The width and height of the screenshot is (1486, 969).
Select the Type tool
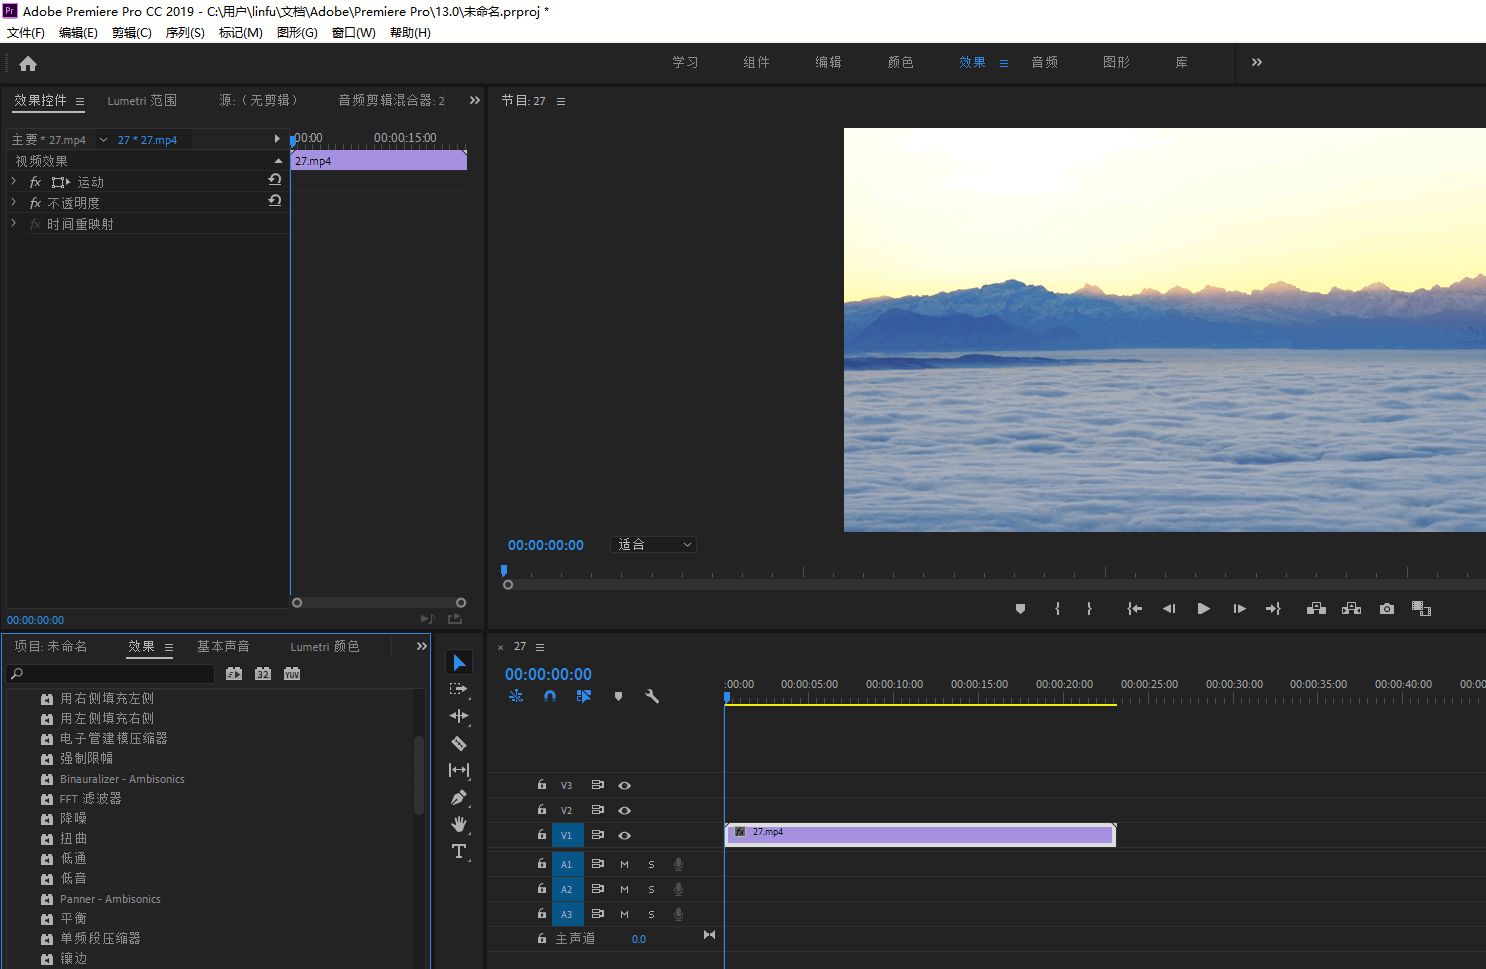click(x=459, y=851)
